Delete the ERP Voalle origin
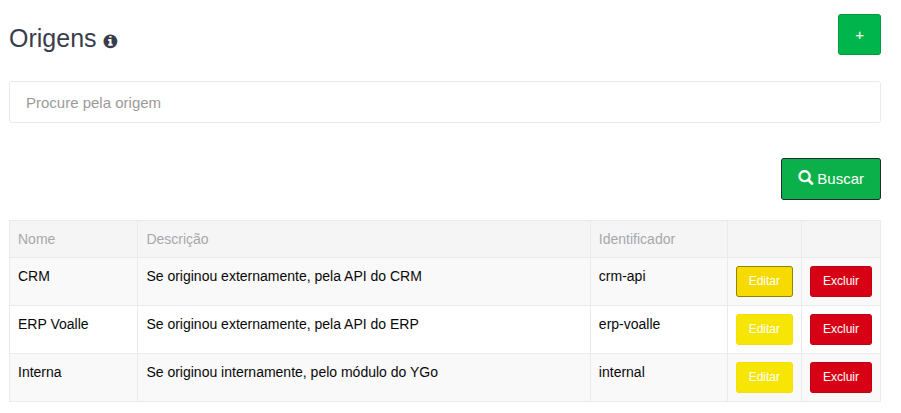Image resolution: width=901 pixels, height=413 pixels. 840,329
